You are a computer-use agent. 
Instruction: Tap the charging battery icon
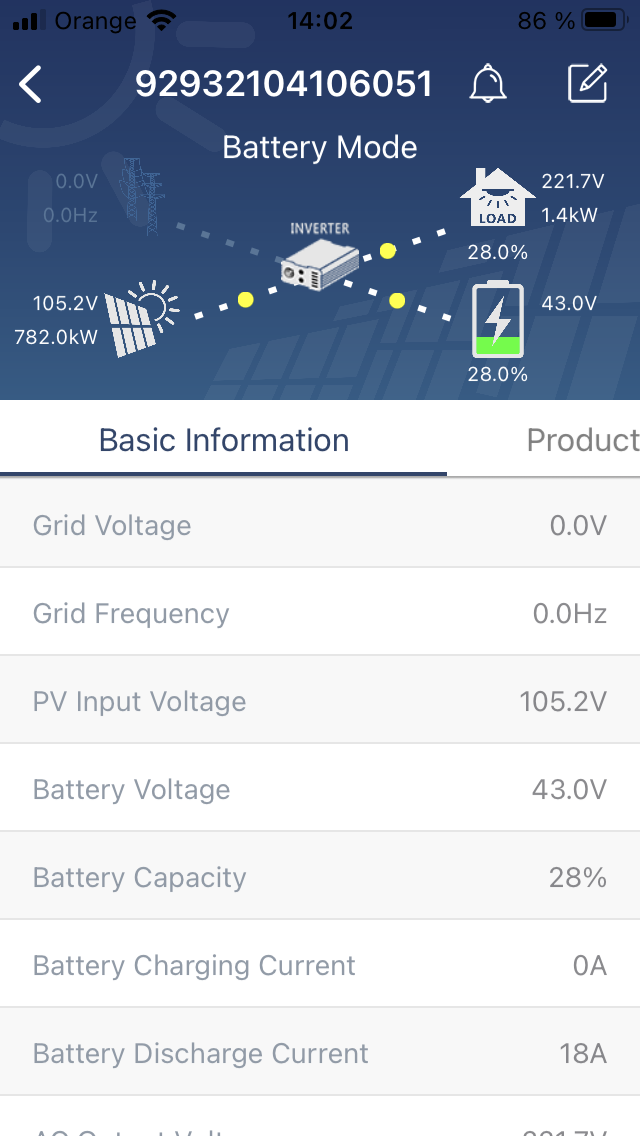click(497, 321)
